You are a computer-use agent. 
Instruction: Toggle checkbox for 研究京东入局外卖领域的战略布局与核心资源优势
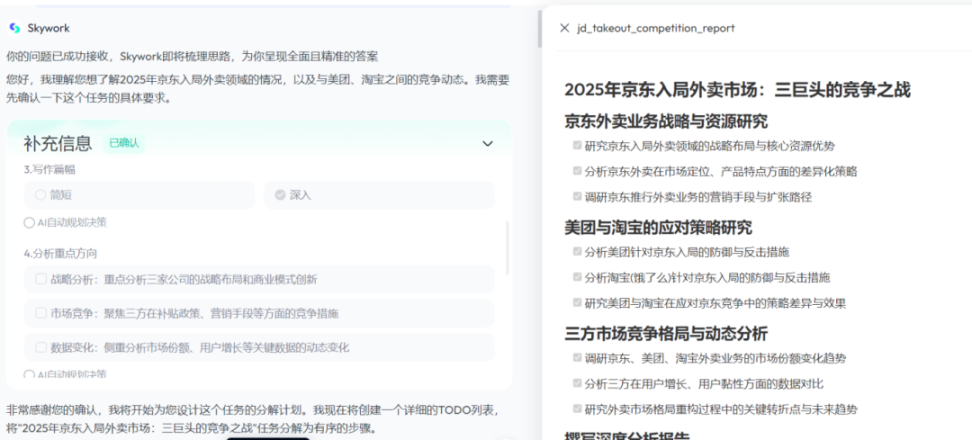(577, 146)
